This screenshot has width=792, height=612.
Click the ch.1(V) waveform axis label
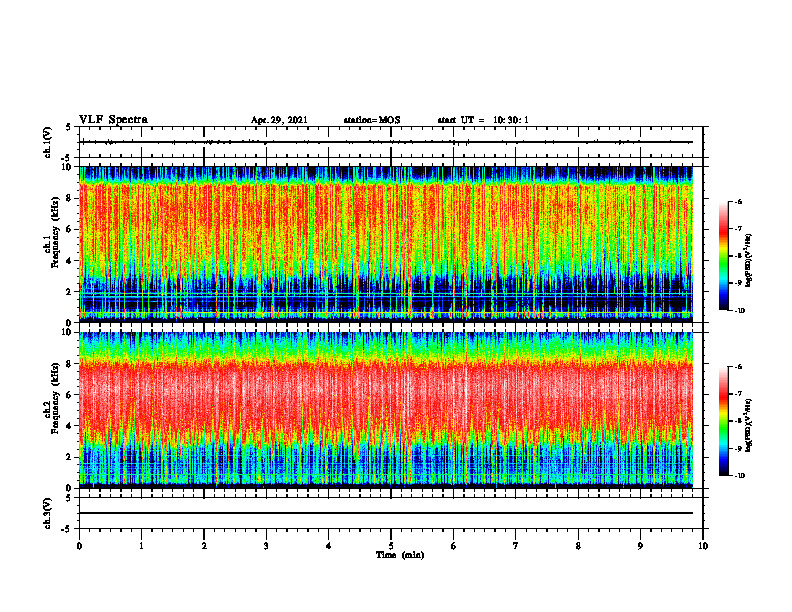pos(48,142)
